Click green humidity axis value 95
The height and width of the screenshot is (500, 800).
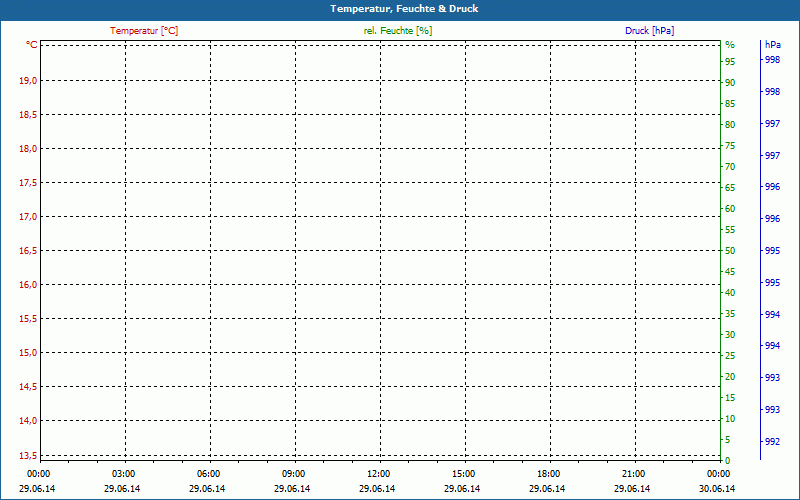point(730,62)
